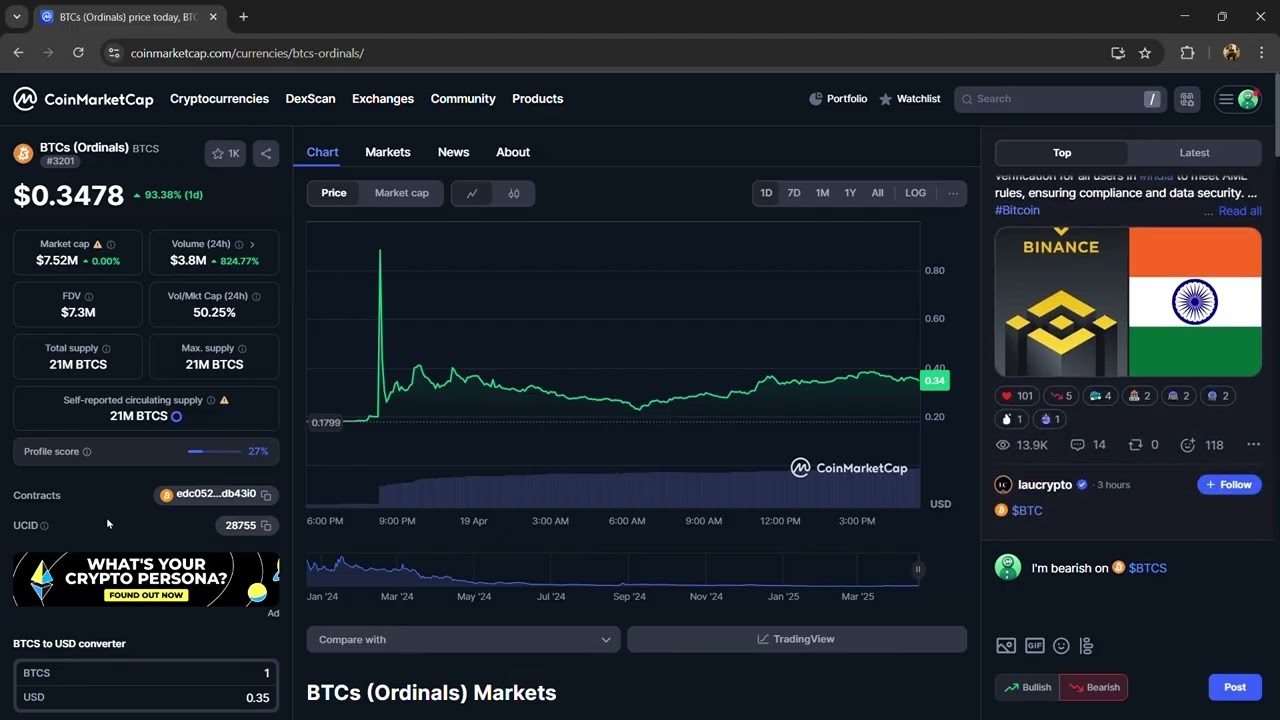Go back in browser
The width and height of the screenshot is (1280, 720).
pos(18,53)
